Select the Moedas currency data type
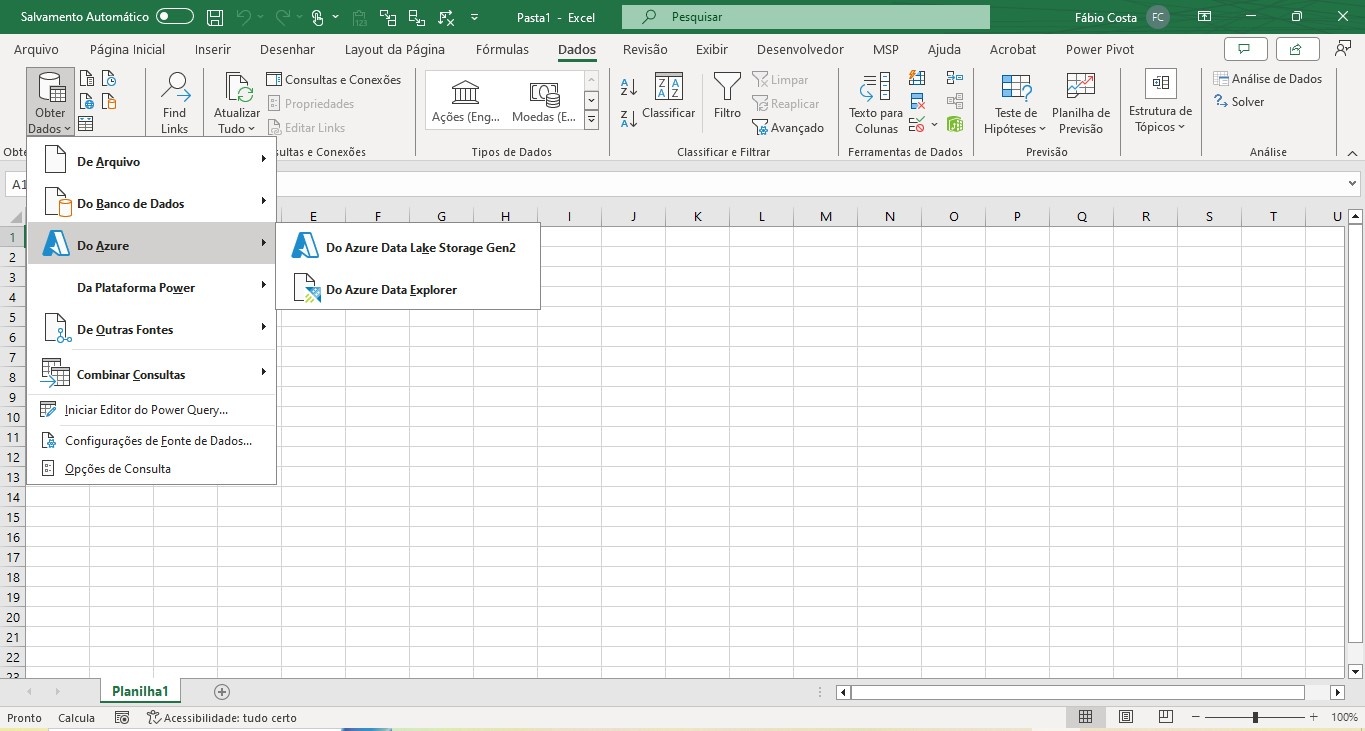1365x731 pixels. 543,103
